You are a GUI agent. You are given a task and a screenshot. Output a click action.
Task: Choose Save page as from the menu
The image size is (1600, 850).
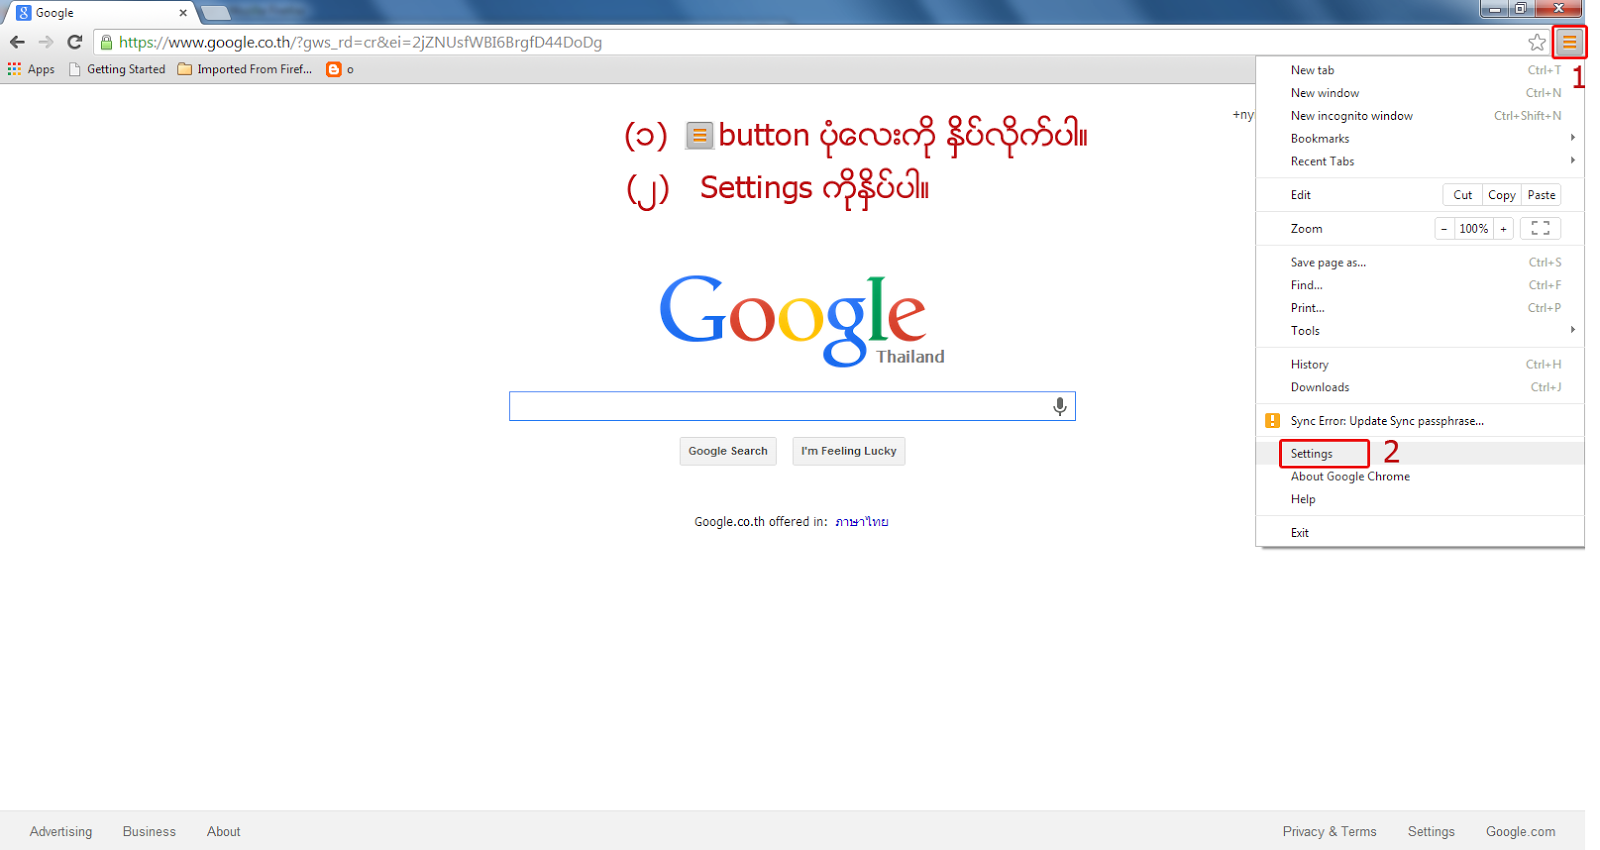pos(1420,262)
